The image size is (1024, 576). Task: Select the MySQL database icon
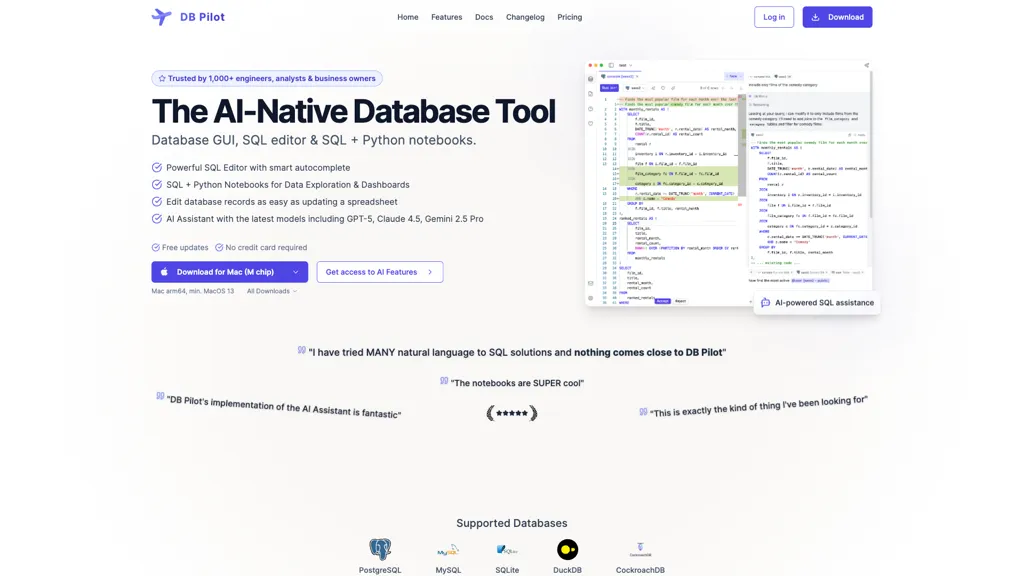(448, 549)
